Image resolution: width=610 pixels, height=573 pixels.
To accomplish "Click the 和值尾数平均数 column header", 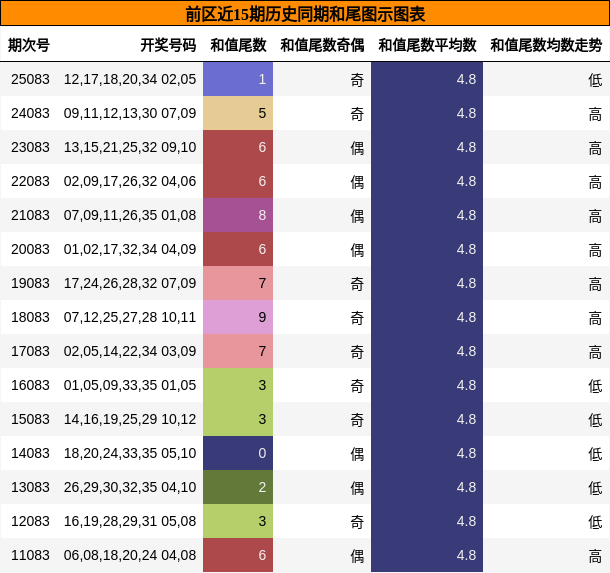I will click(427, 45).
